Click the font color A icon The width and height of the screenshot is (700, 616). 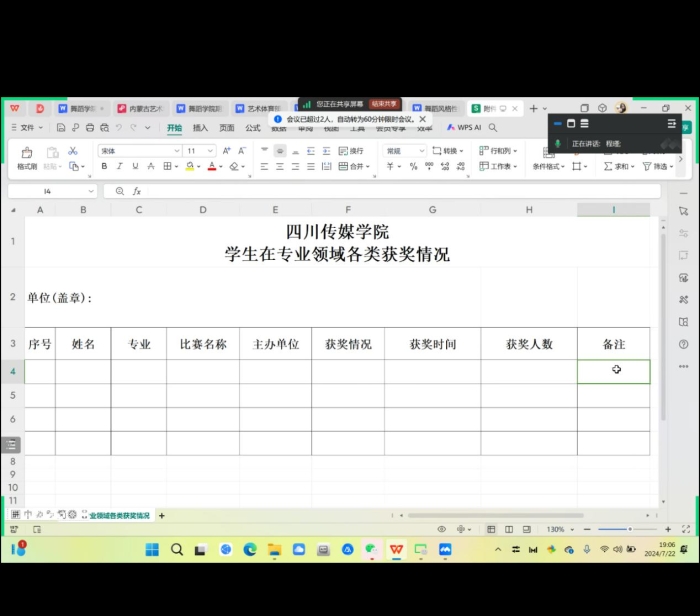point(211,167)
